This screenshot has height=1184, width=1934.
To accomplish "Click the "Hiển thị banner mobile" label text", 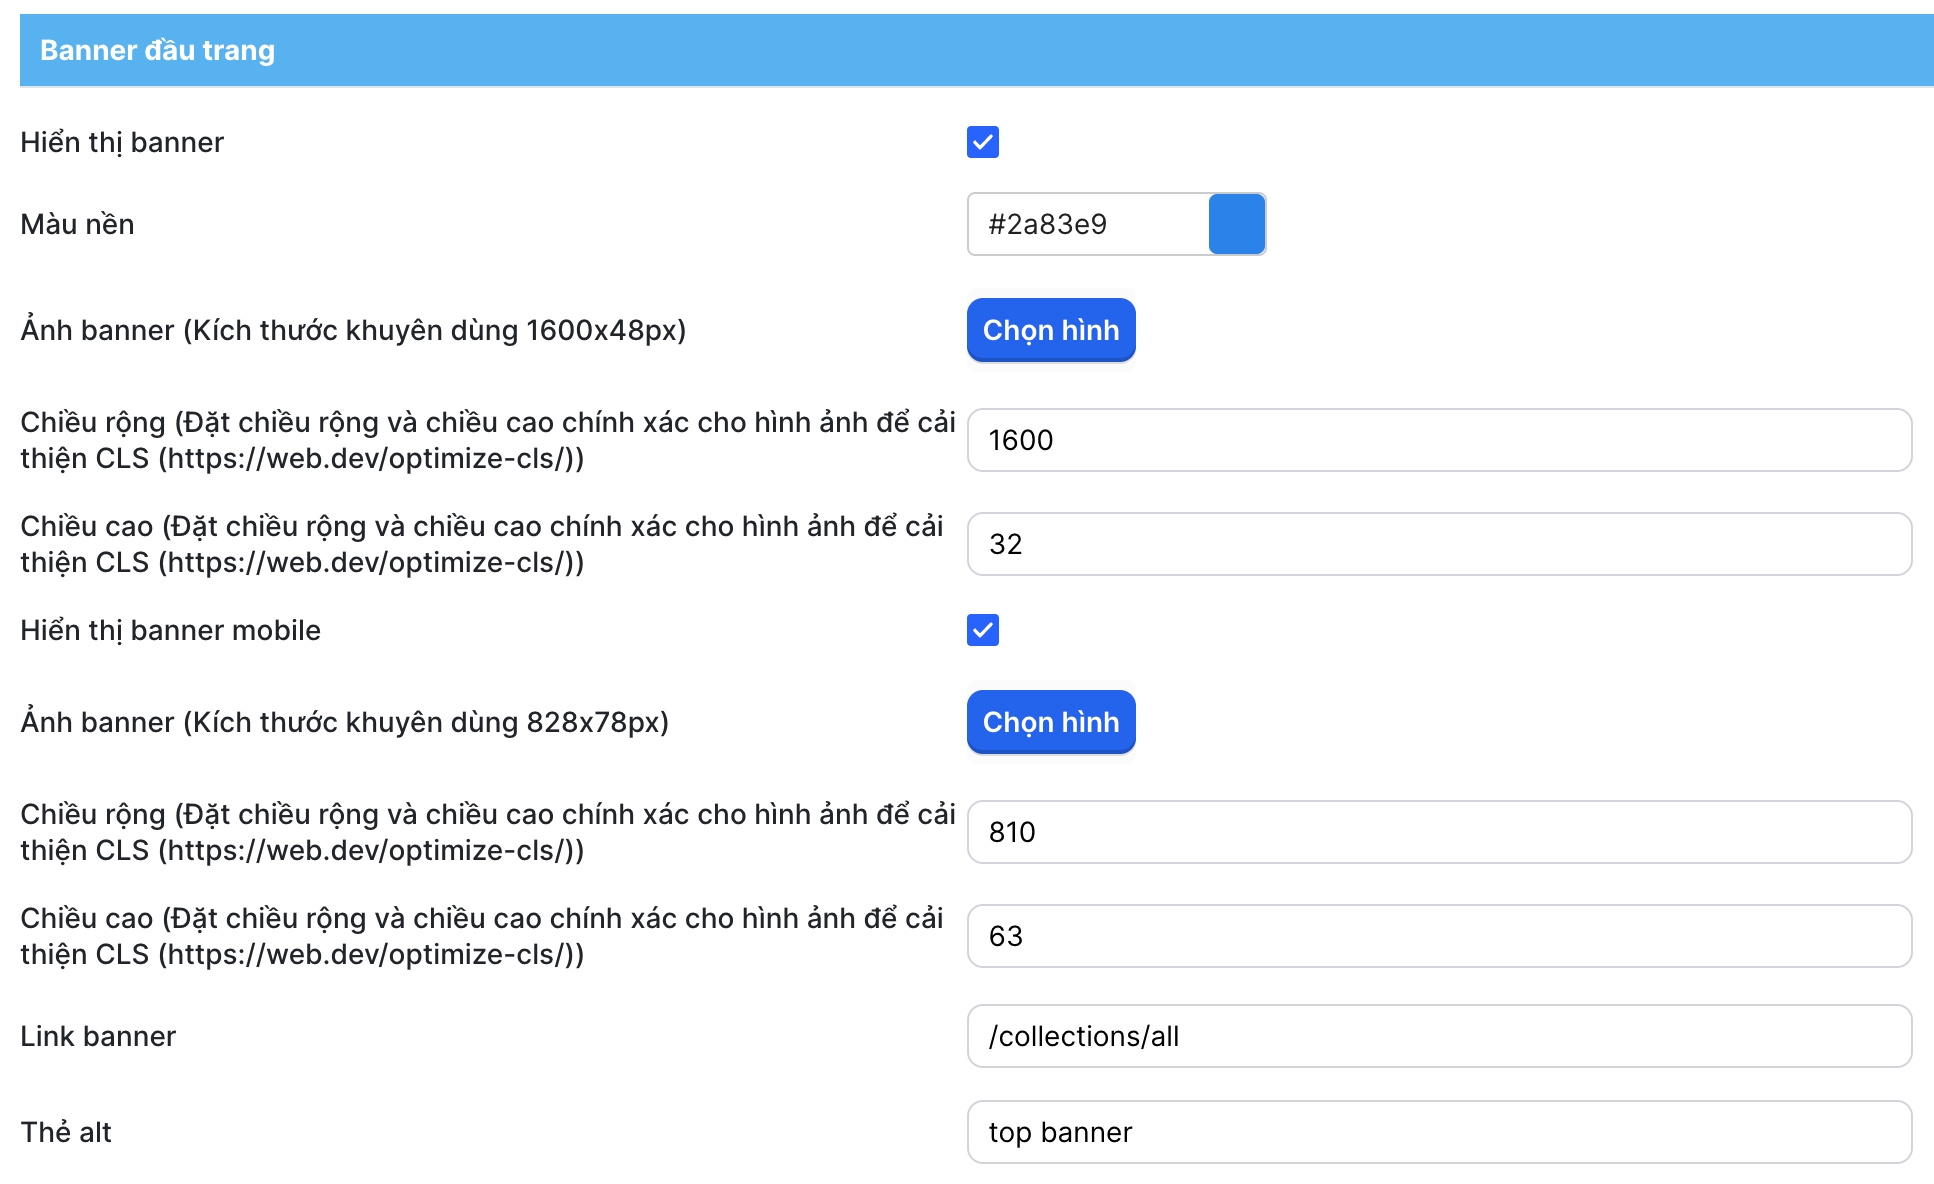I will coord(170,630).
